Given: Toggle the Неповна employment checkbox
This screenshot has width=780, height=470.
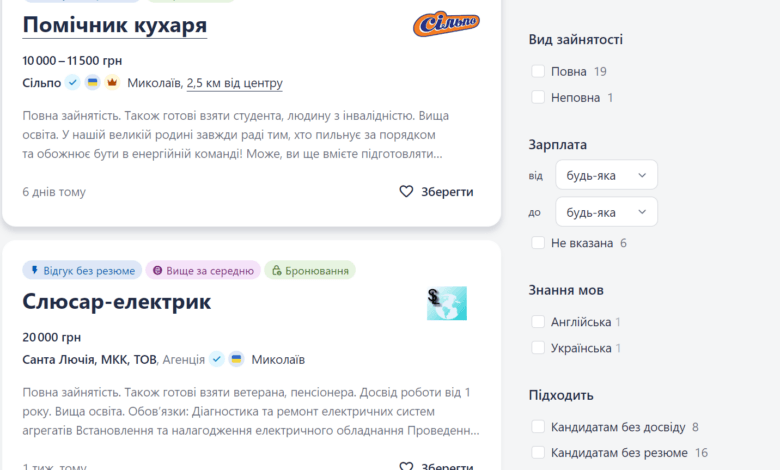Looking at the screenshot, I should coord(538,97).
